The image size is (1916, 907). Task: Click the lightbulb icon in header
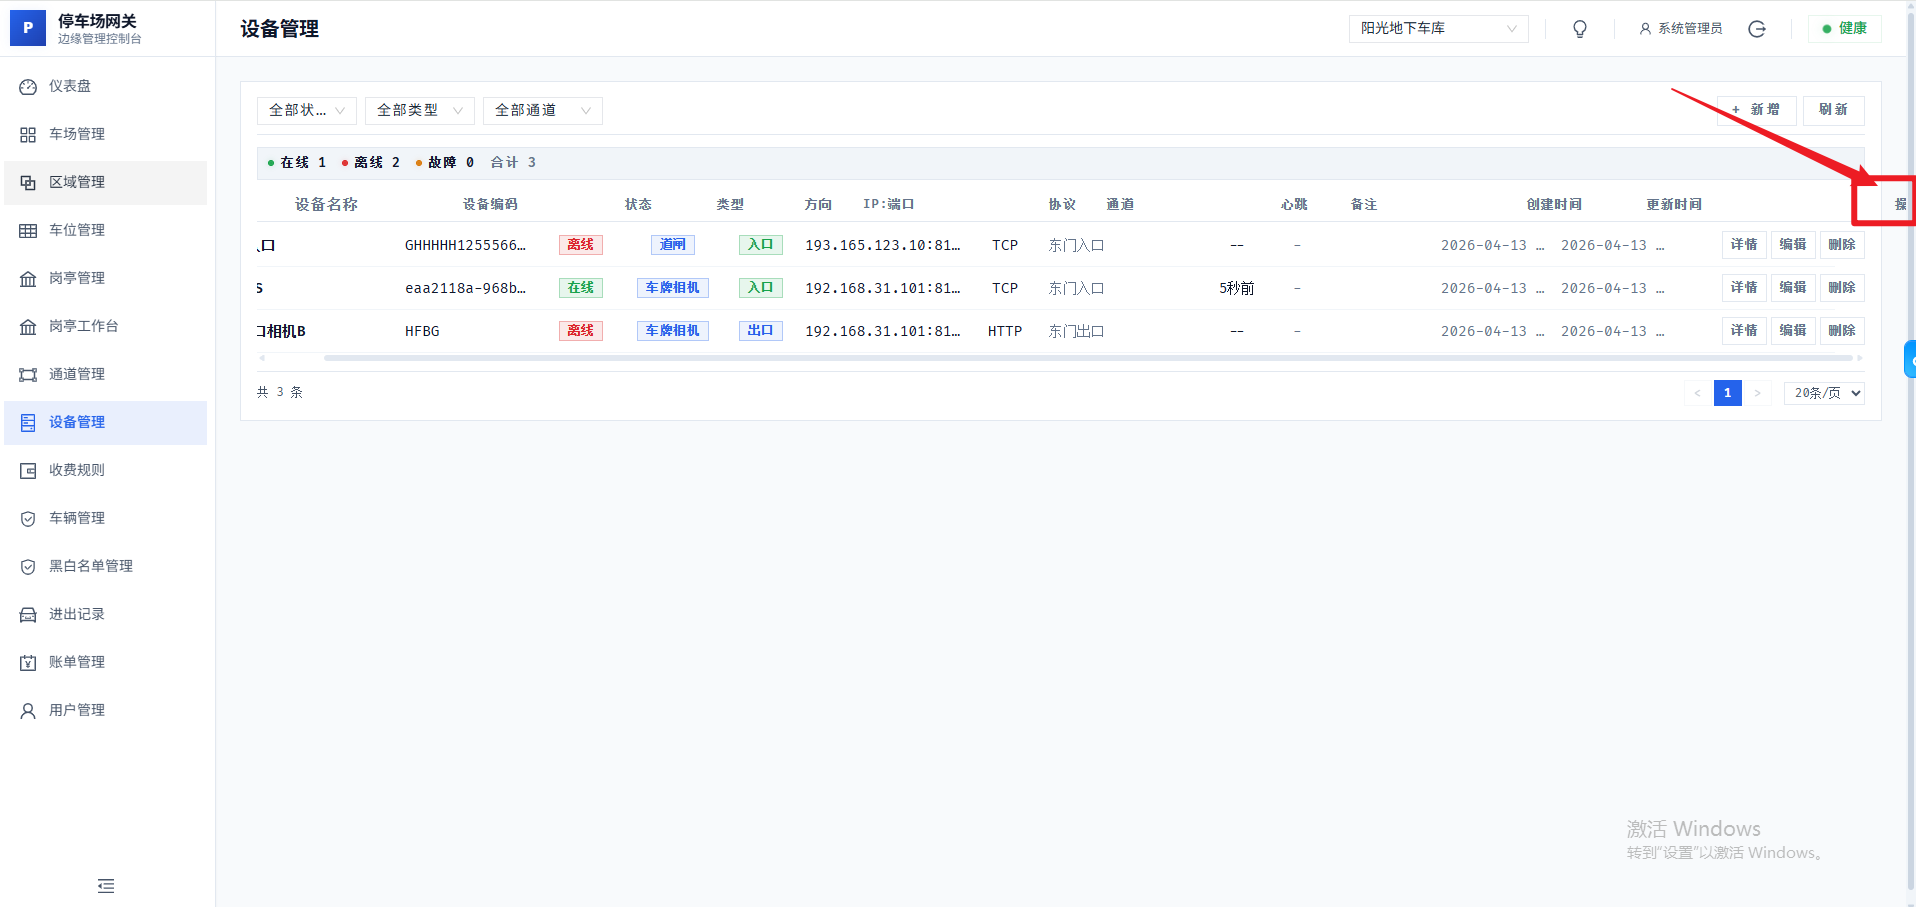(1580, 29)
